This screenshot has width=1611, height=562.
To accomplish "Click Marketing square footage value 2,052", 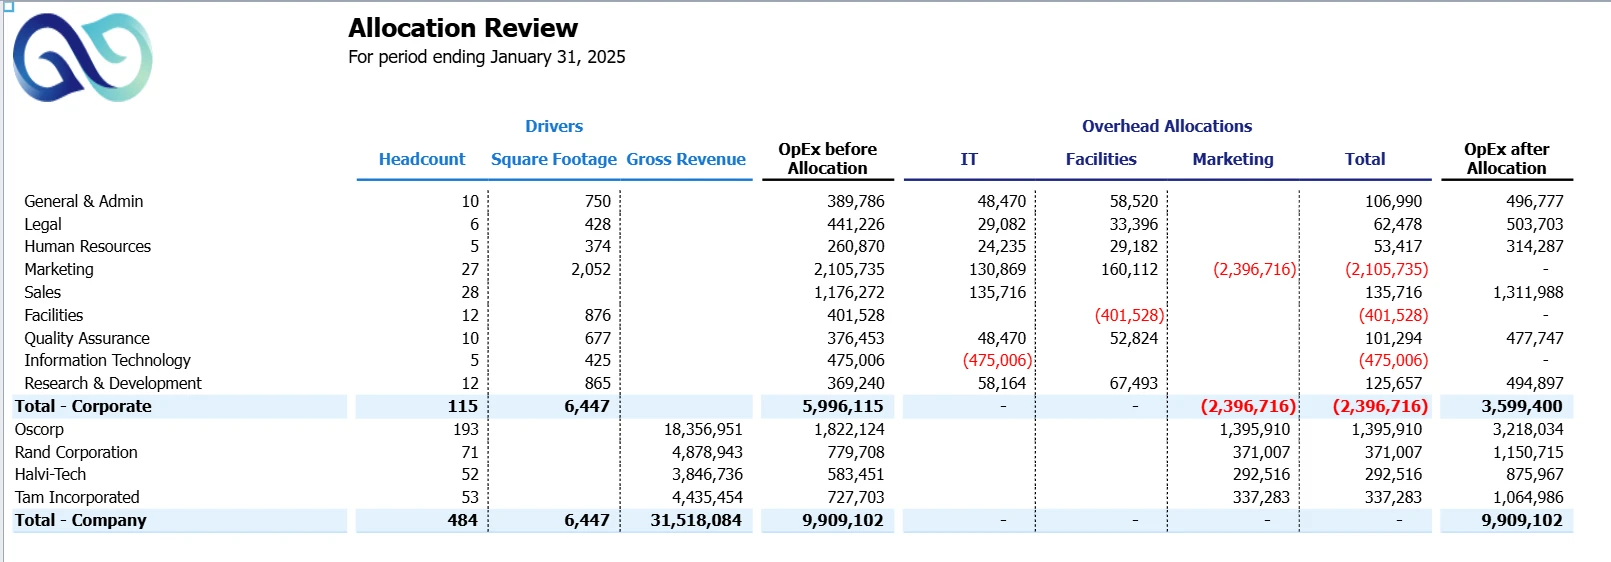I will pyautogui.click(x=591, y=269).
